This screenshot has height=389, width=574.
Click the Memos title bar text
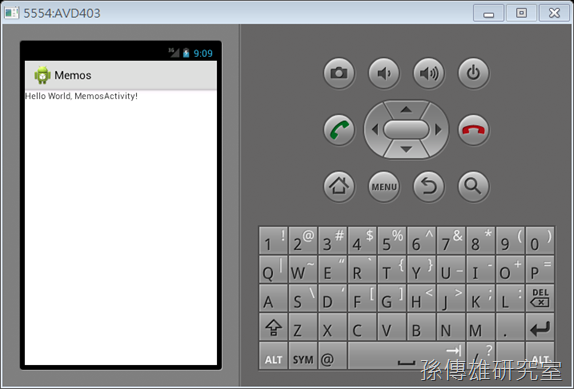[73, 75]
